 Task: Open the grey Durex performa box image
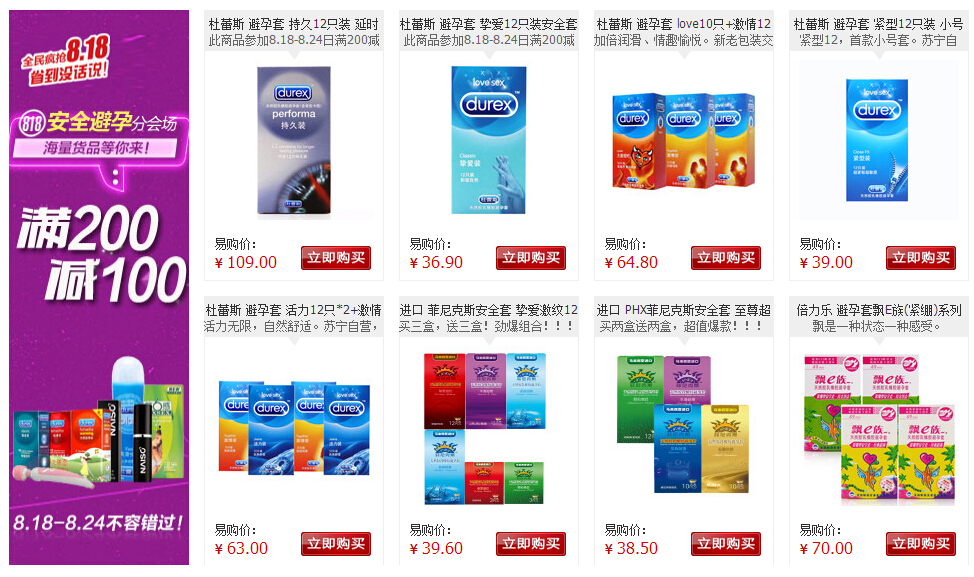[x=294, y=140]
